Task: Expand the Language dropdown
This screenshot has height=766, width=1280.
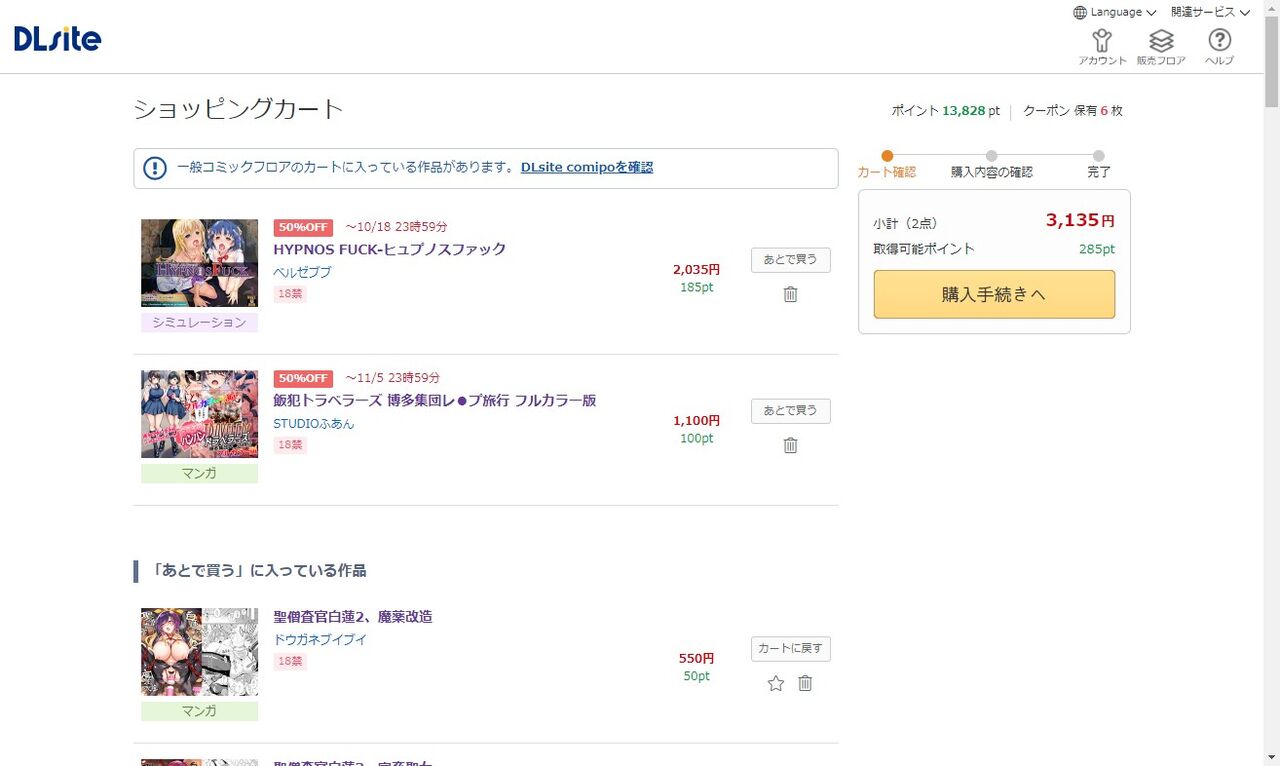Action: [x=1114, y=12]
